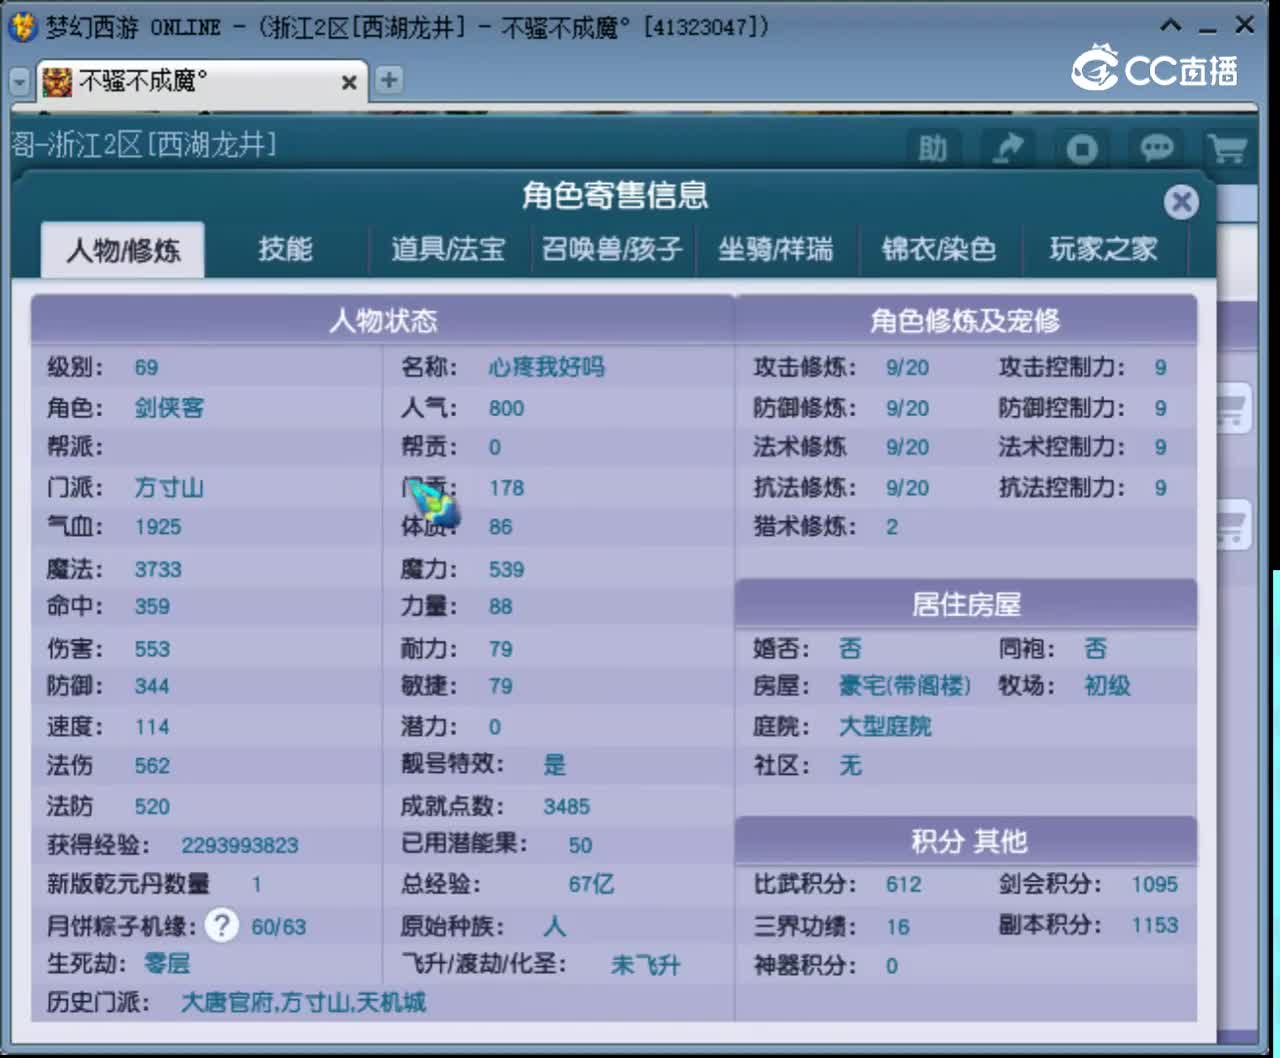
Task: Open the 玩家之家 tab
Action: 1103,249
